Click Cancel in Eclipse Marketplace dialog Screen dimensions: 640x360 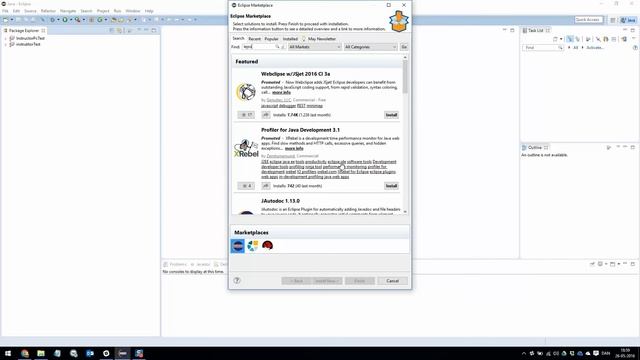click(392, 281)
